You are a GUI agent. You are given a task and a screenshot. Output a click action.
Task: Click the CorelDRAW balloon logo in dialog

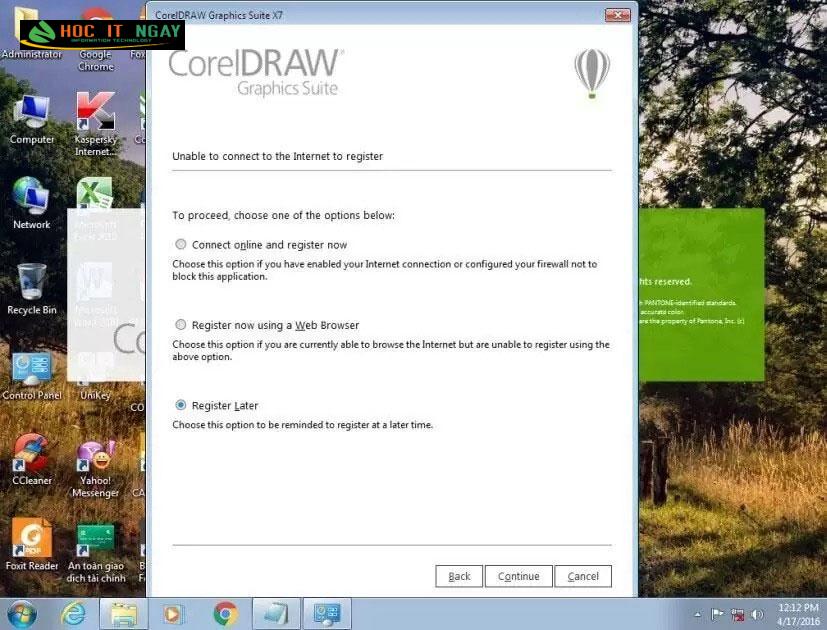[592, 73]
